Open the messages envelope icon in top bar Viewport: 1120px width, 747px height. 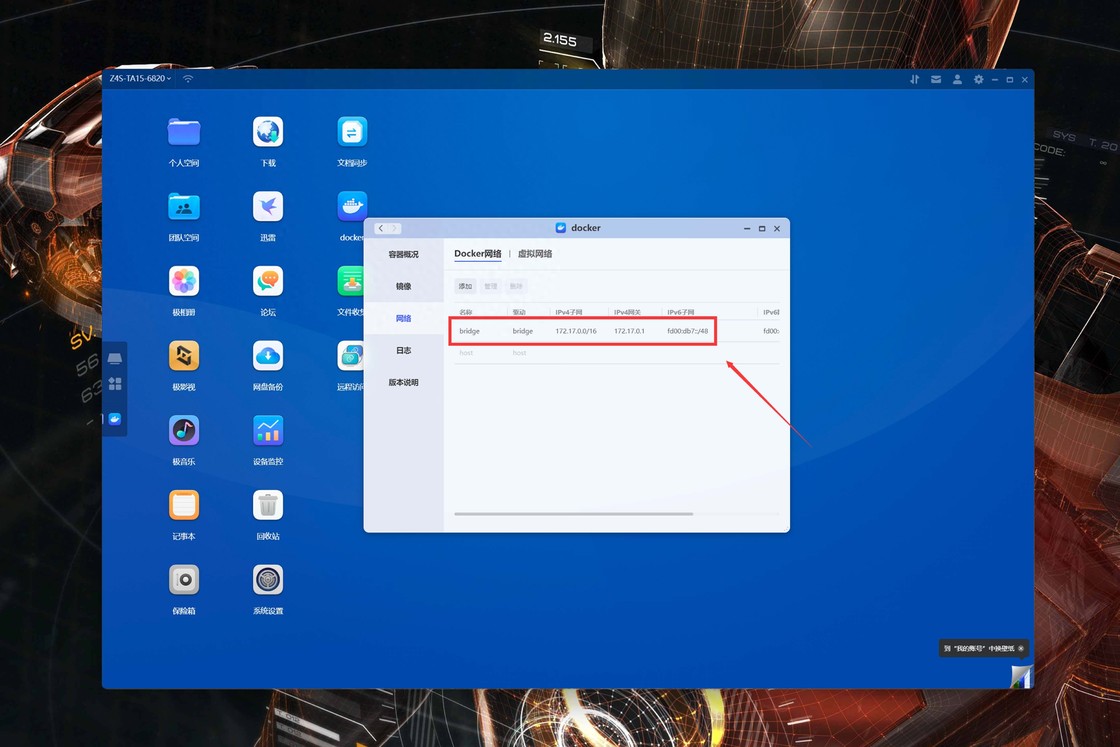coord(936,79)
